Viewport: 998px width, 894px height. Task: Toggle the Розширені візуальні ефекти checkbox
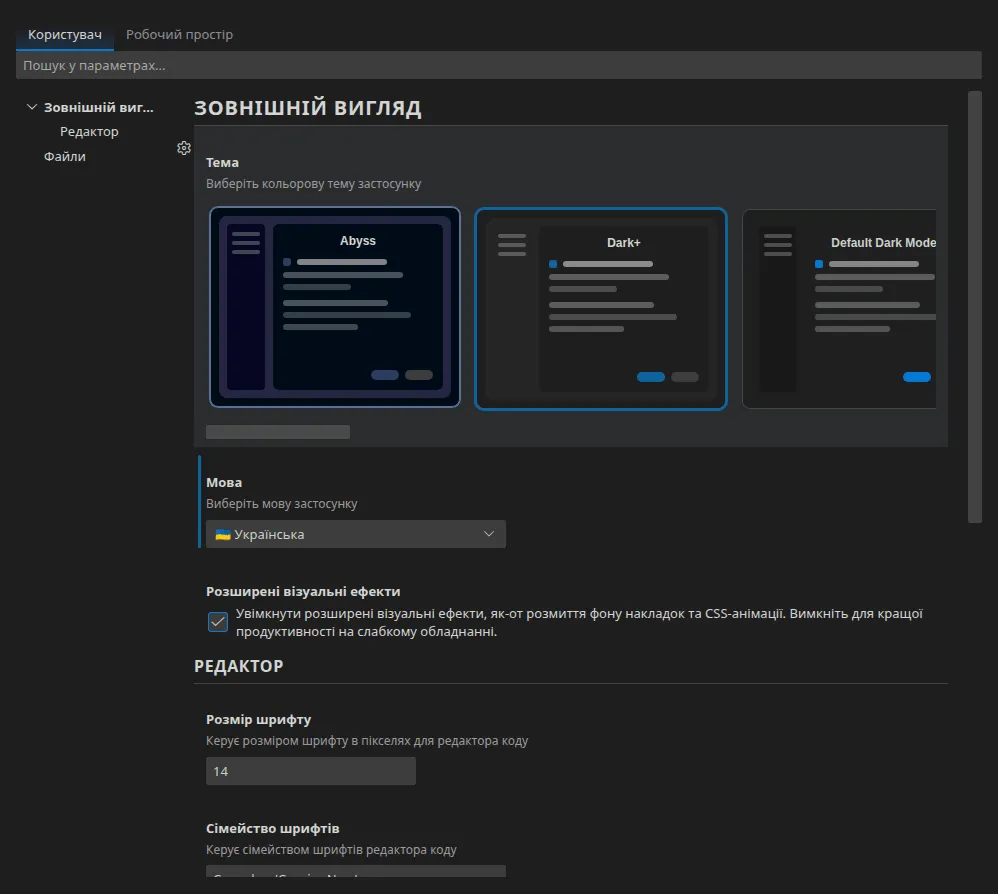(218, 622)
